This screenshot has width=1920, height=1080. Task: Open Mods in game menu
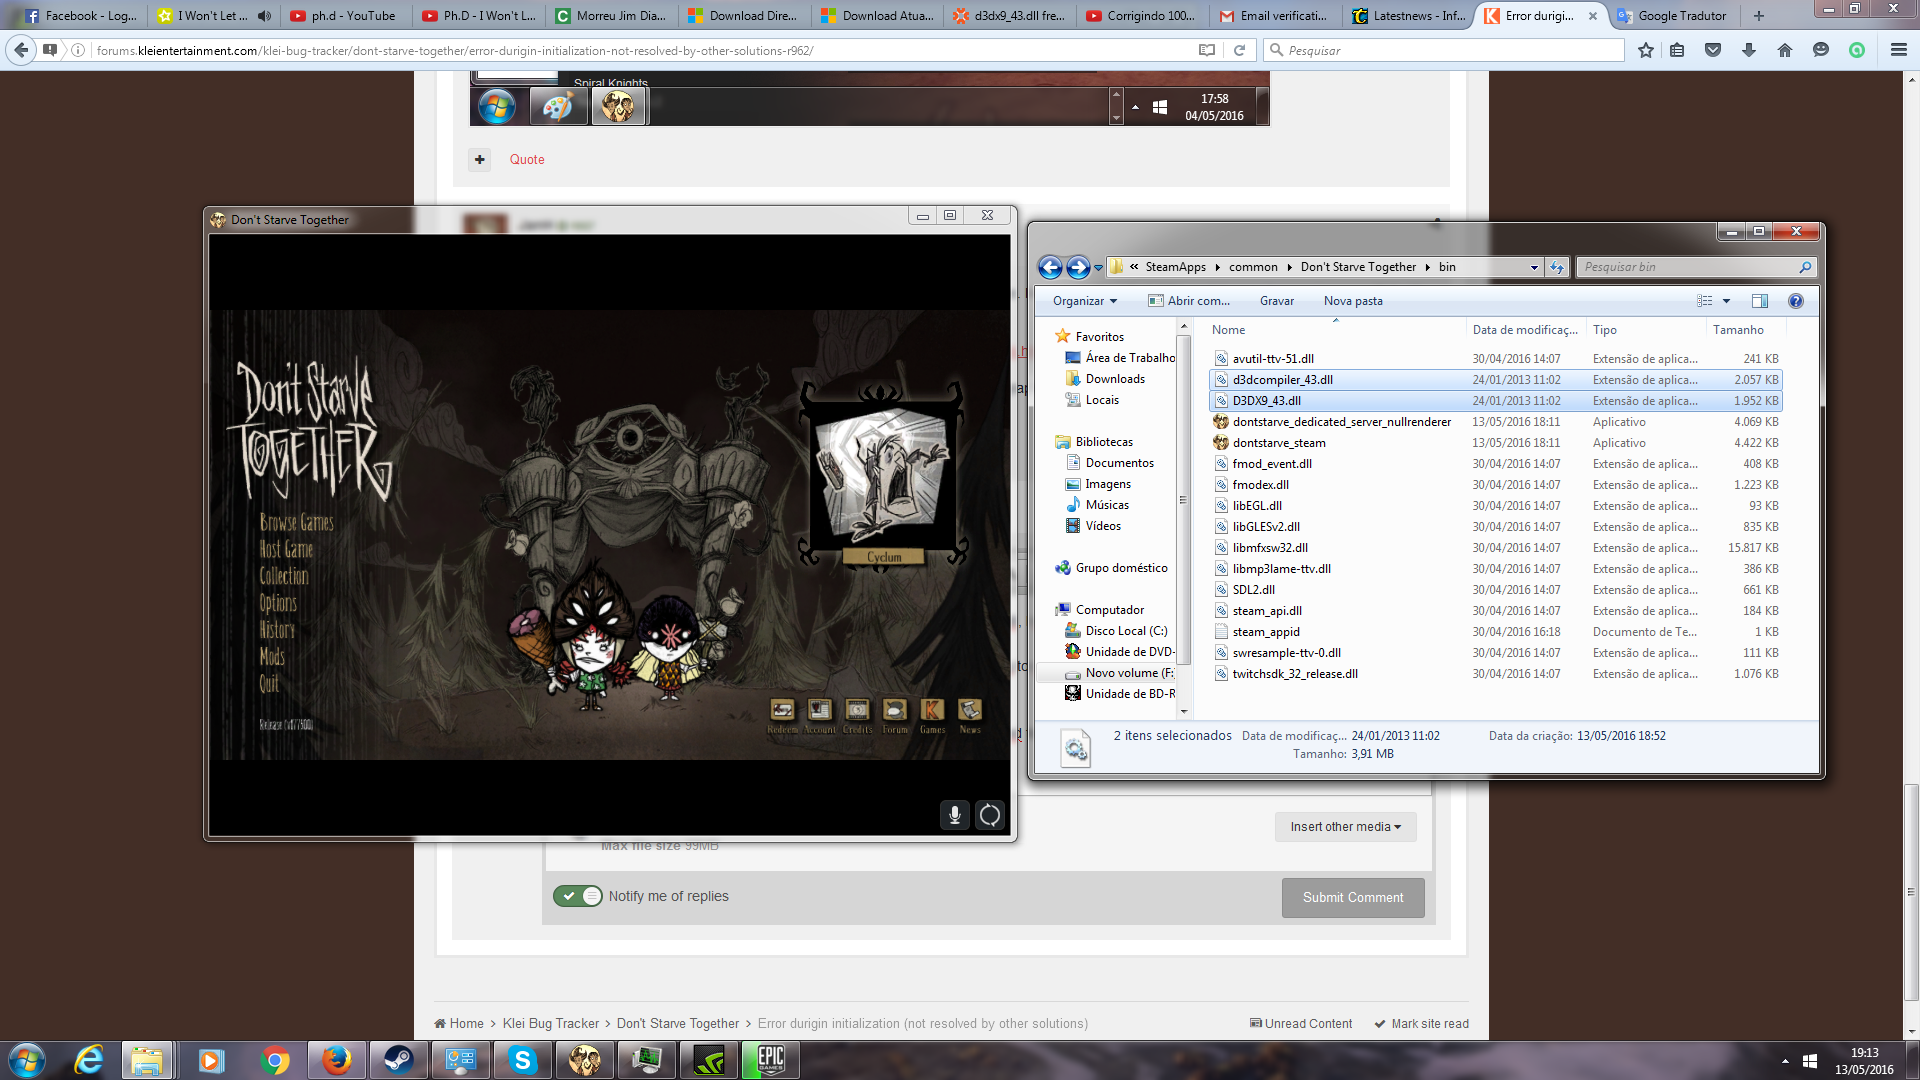[272, 657]
